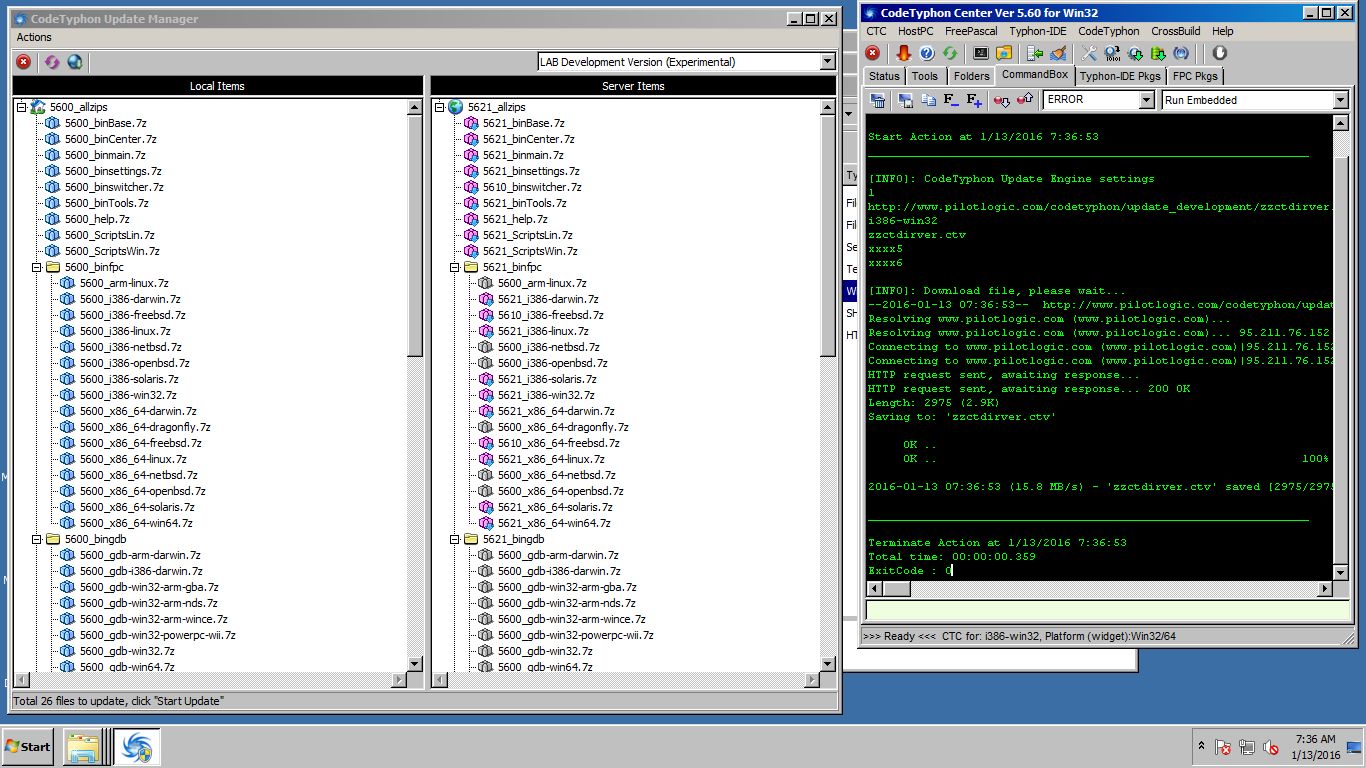
Task: Open file explorer from taskbar
Action: (84, 747)
